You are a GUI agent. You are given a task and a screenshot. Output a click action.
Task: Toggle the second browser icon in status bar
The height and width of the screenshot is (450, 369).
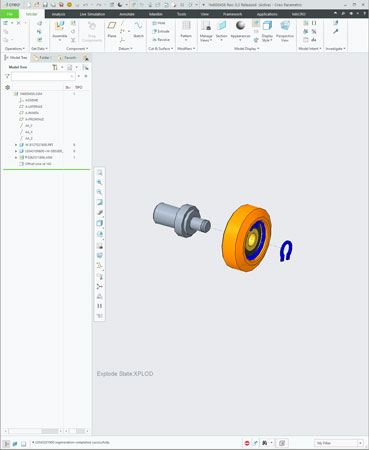[x=23, y=444]
